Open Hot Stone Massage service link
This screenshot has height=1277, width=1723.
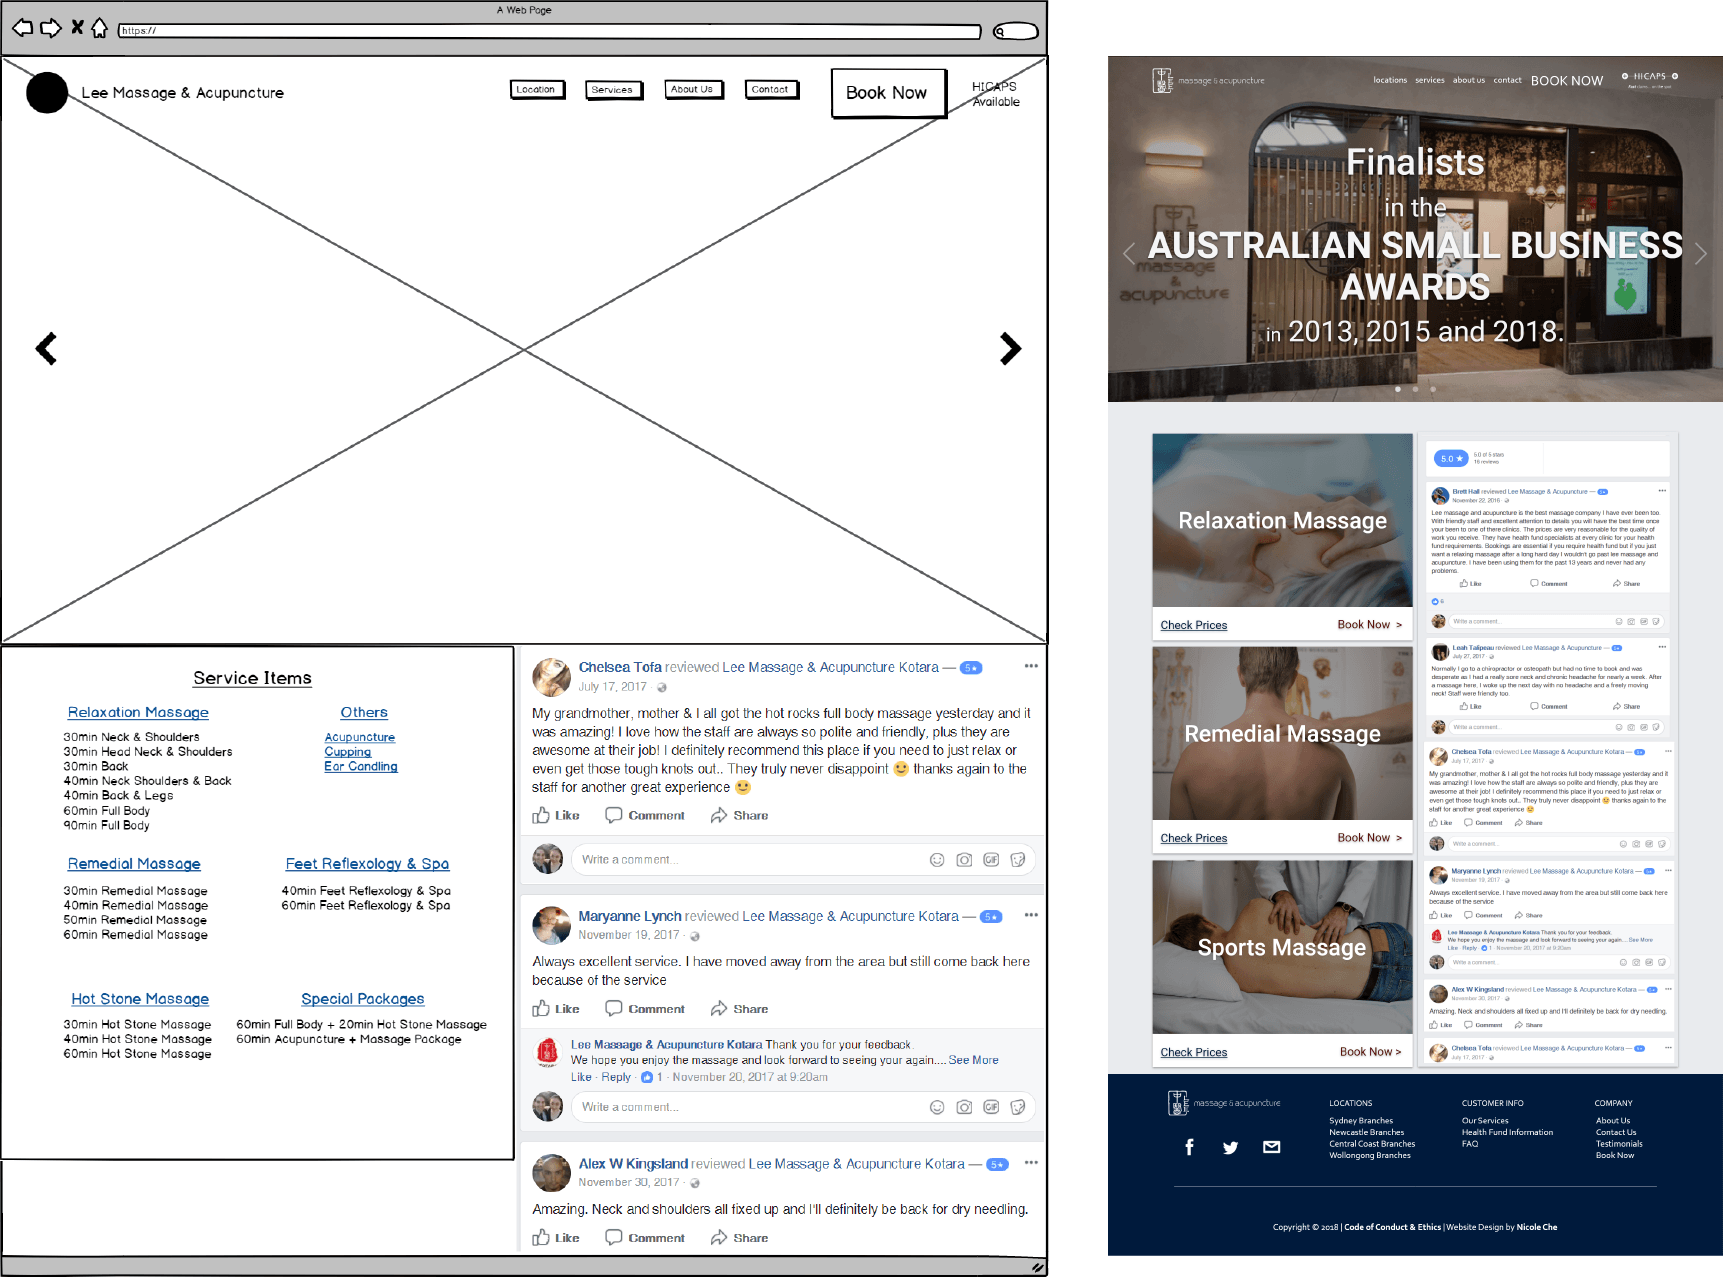click(x=140, y=999)
